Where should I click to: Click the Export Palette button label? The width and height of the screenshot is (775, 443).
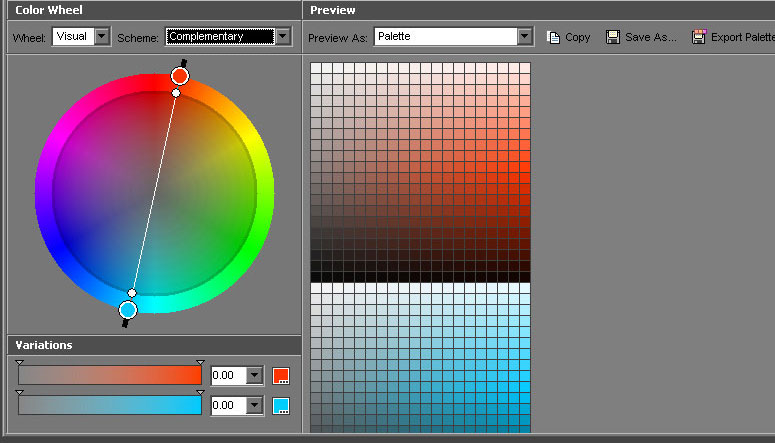coord(742,37)
